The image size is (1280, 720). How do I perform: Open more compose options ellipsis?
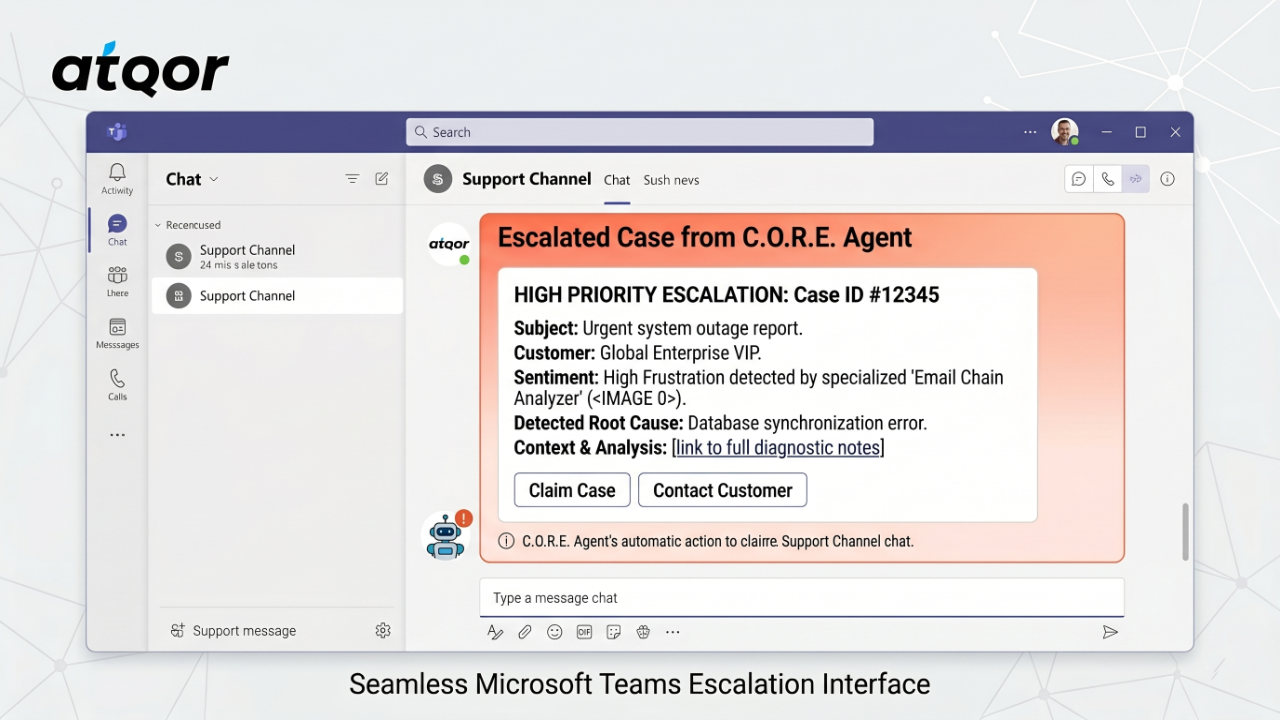pos(673,632)
